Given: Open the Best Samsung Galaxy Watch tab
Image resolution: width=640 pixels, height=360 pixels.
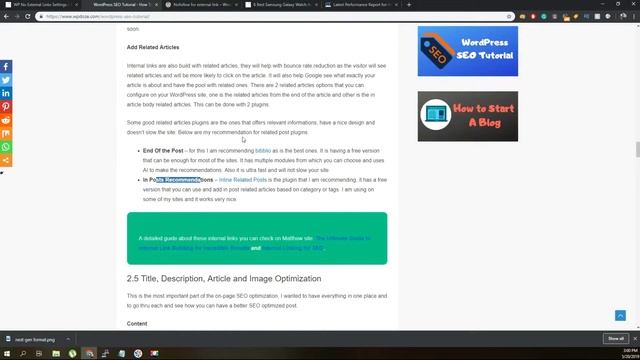Looking at the screenshot, I should click(x=281, y=5).
